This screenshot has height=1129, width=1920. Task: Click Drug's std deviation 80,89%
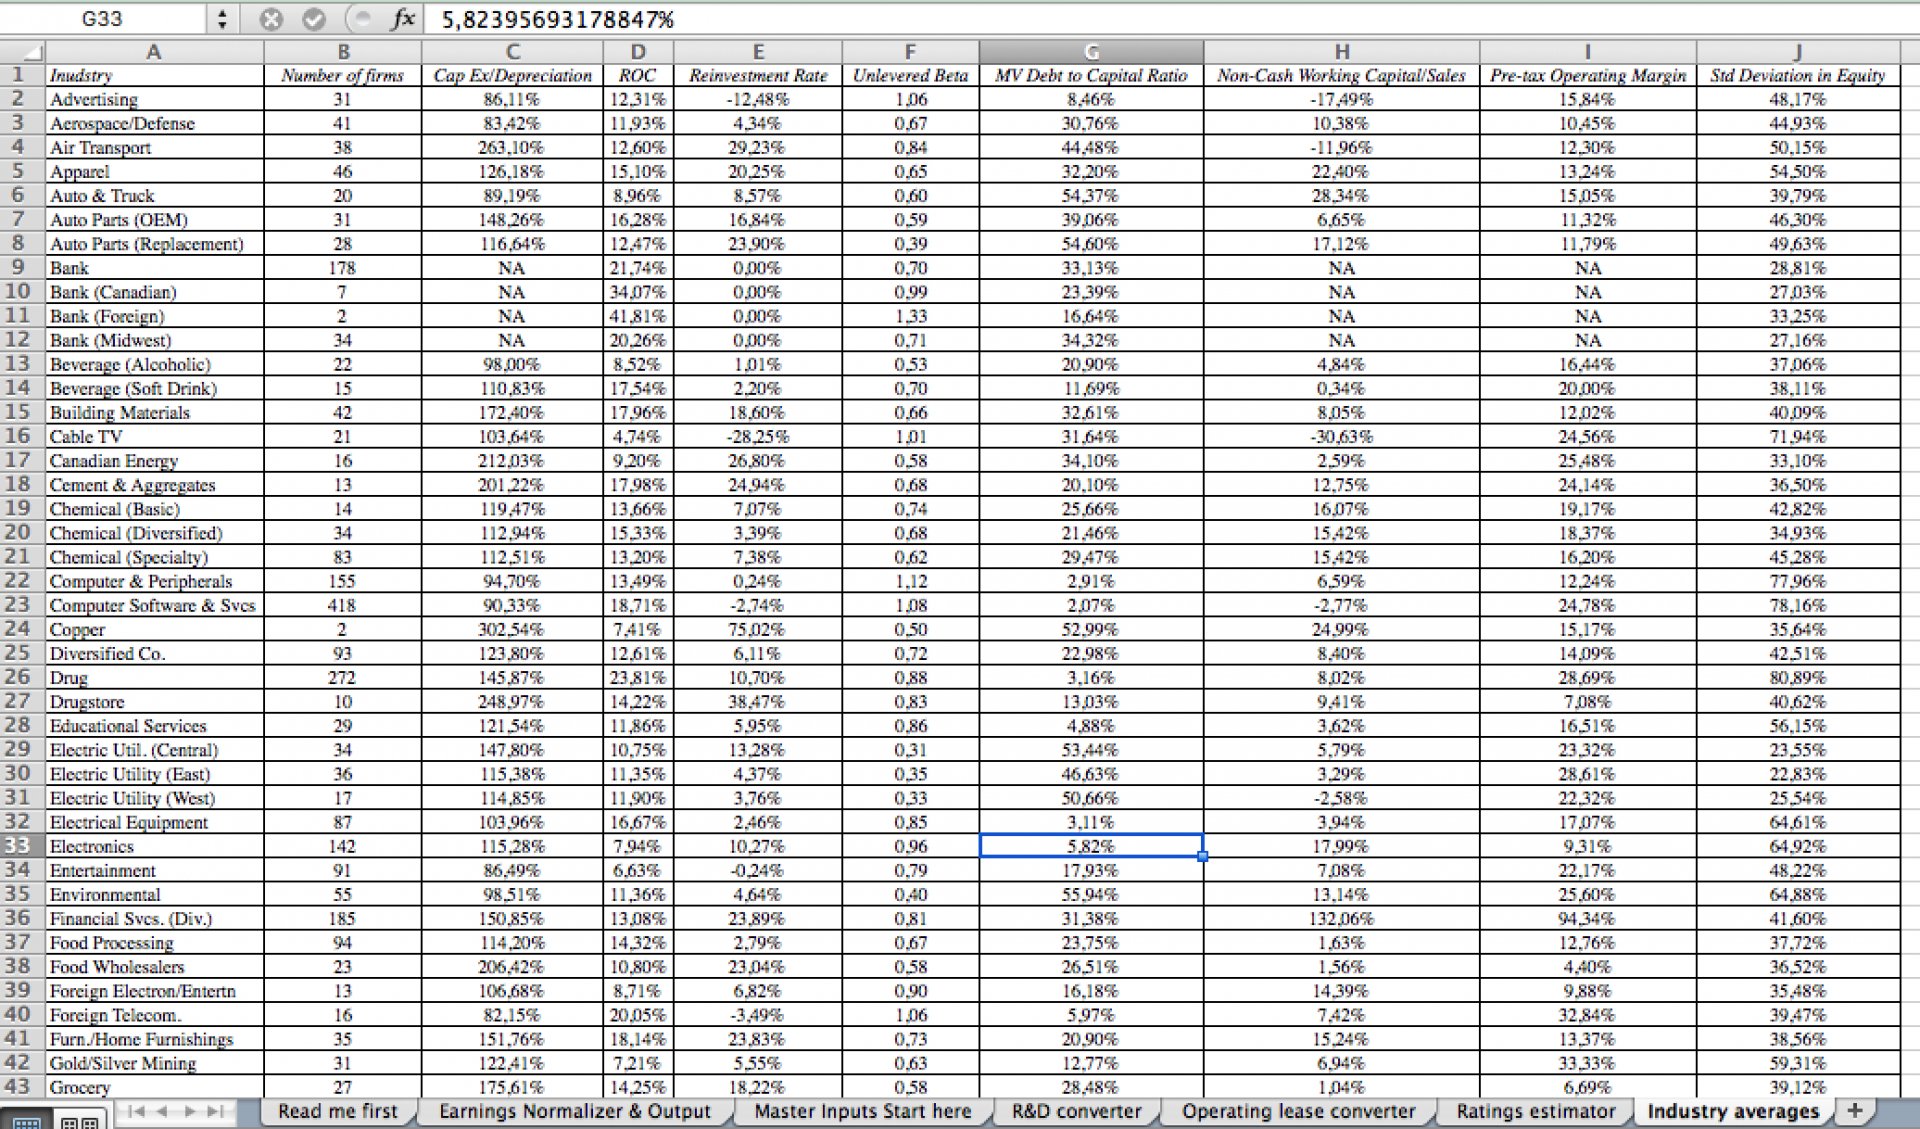[1798, 678]
